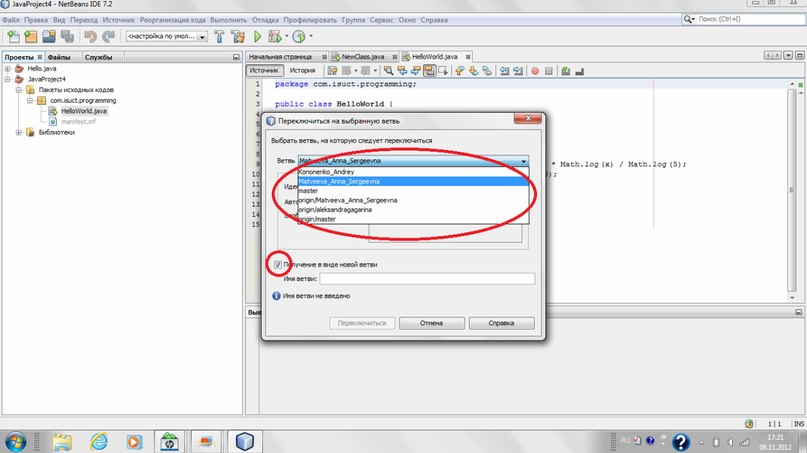This screenshot has height=453, width=807.
Task: Select master branch in list
Action: (x=413, y=191)
